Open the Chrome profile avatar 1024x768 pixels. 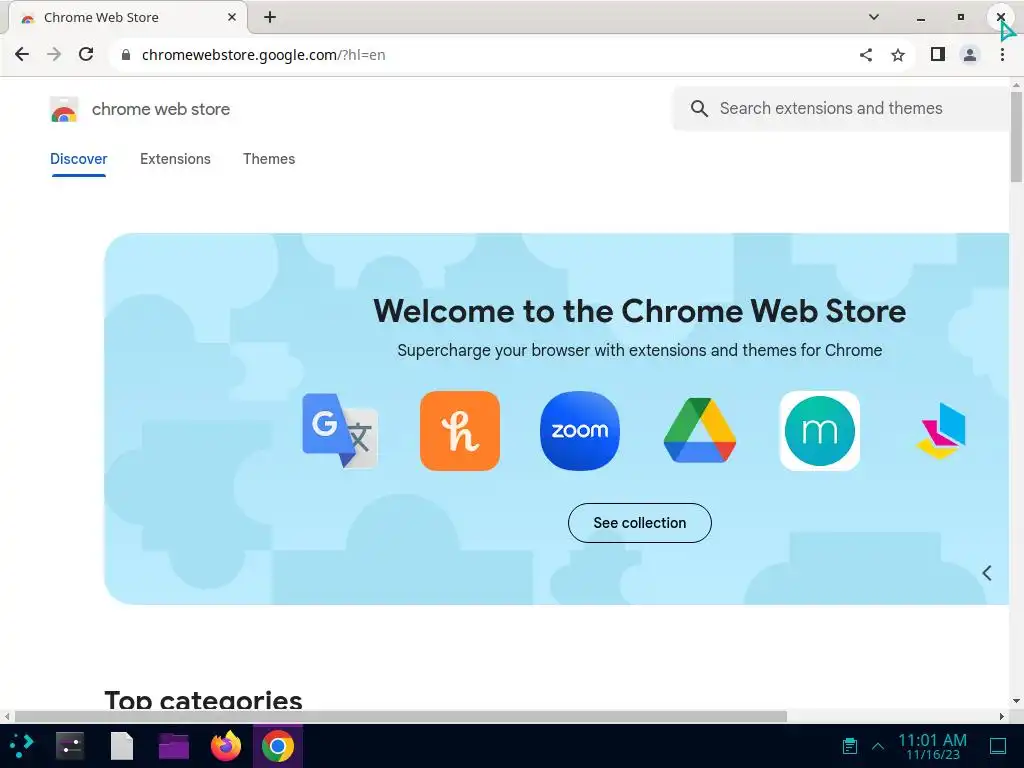pyautogui.click(x=970, y=55)
